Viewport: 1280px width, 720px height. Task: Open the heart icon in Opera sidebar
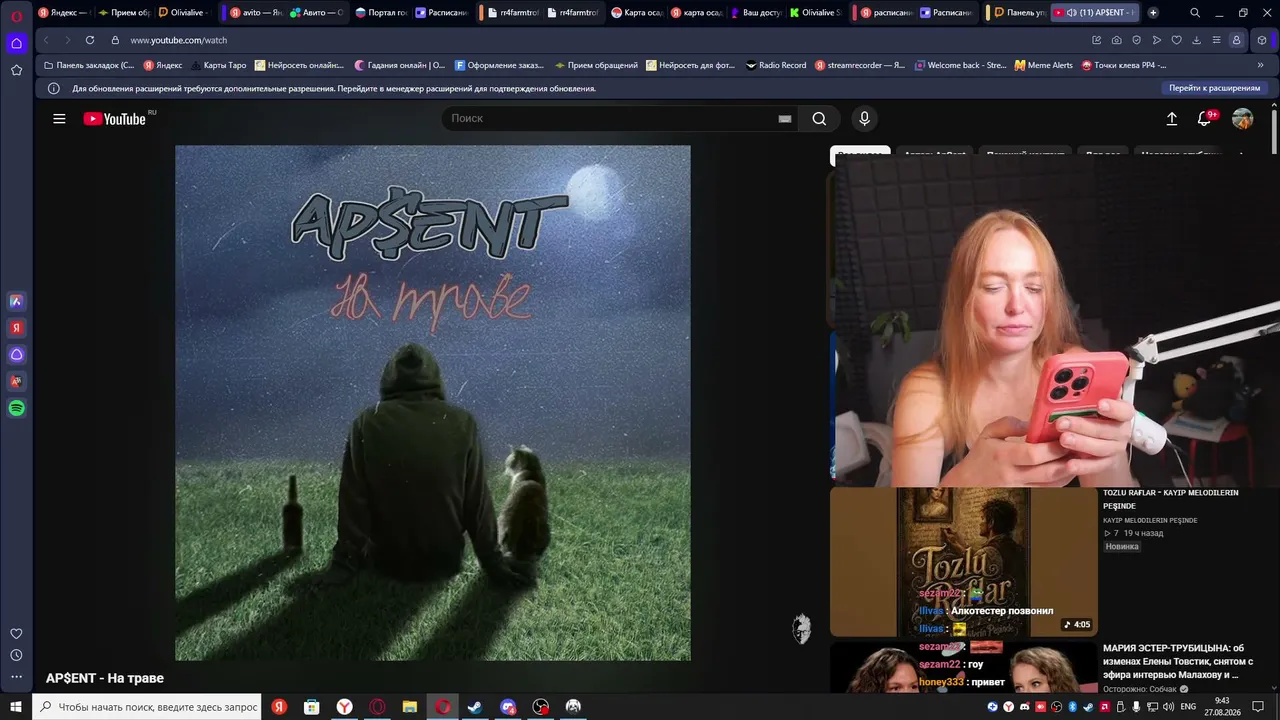(x=16, y=634)
